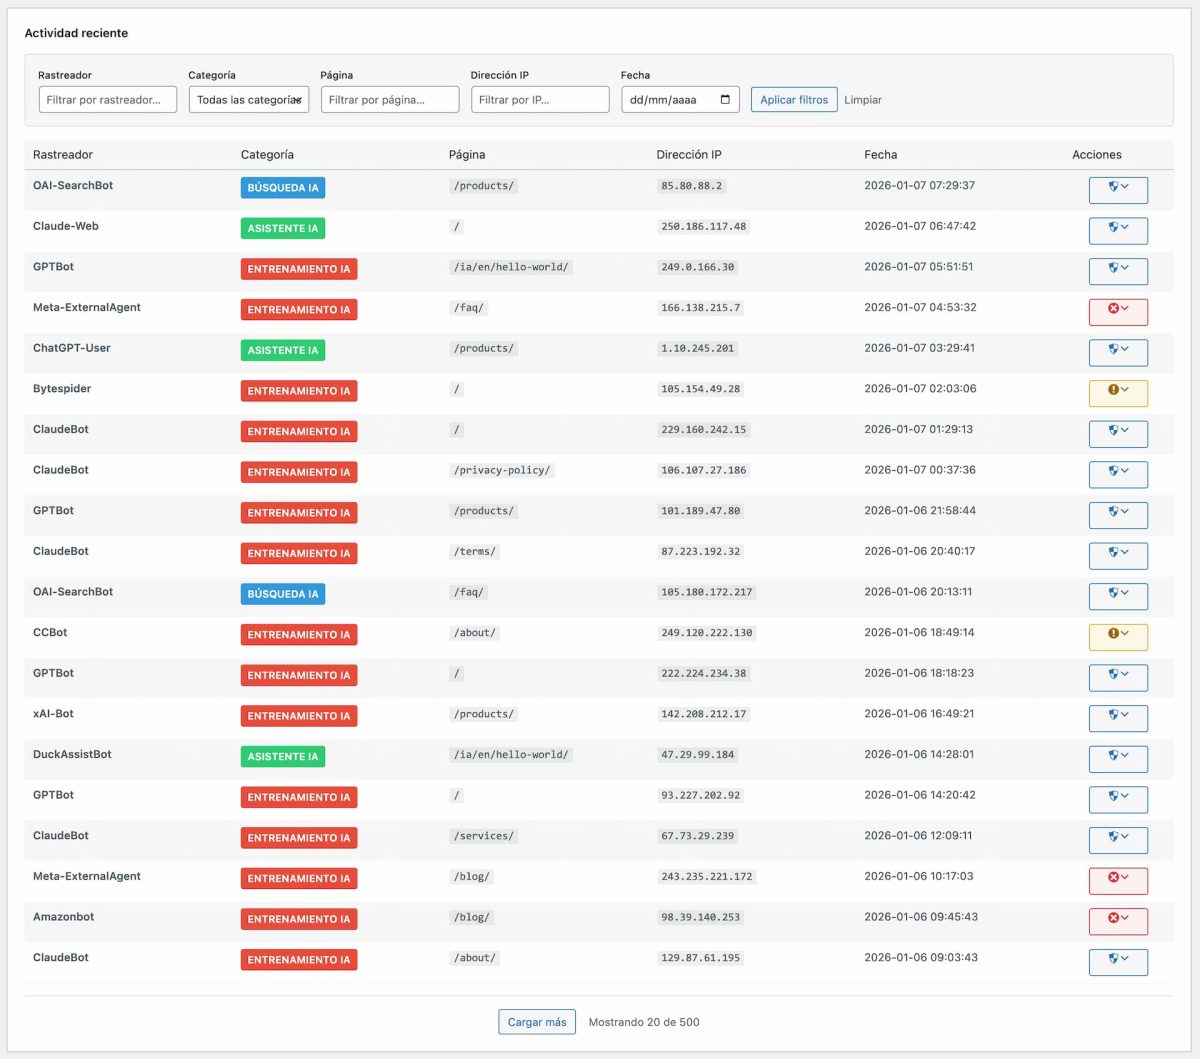The height and width of the screenshot is (1059, 1200).
Task: Expand the Categoría dropdown filter
Action: pos(248,100)
